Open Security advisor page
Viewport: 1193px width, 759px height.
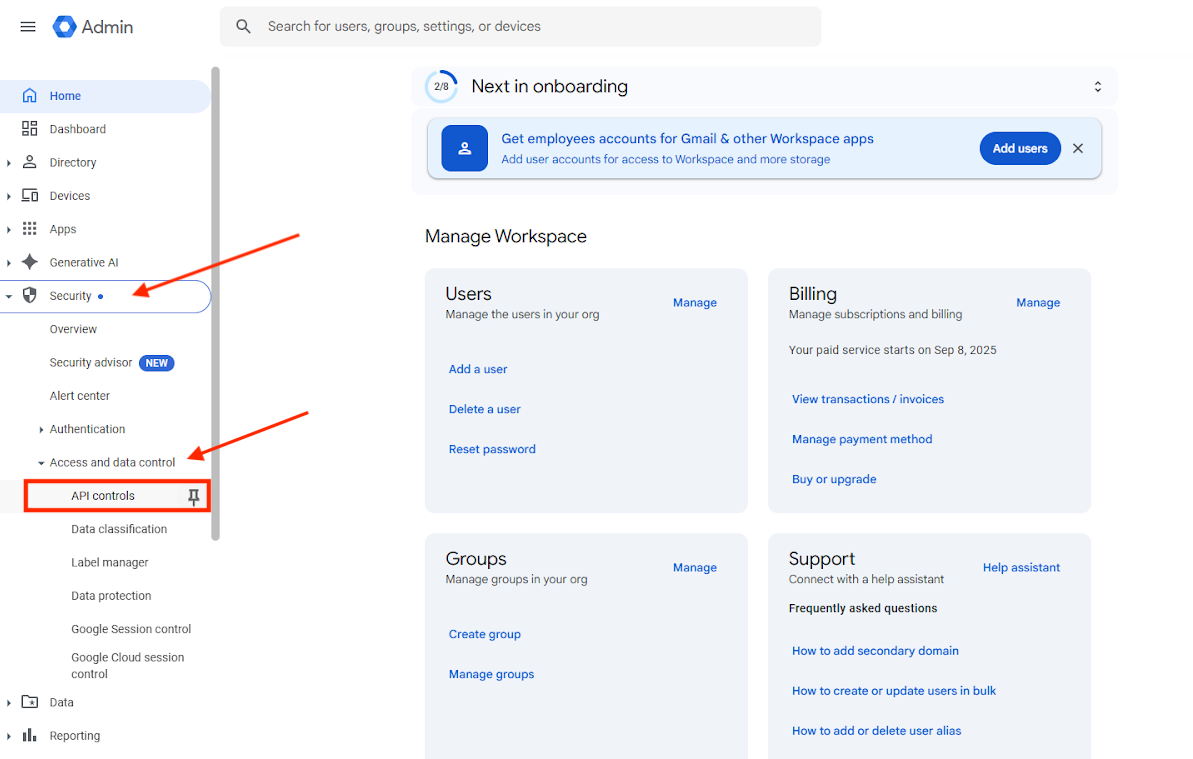tap(91, 363)
